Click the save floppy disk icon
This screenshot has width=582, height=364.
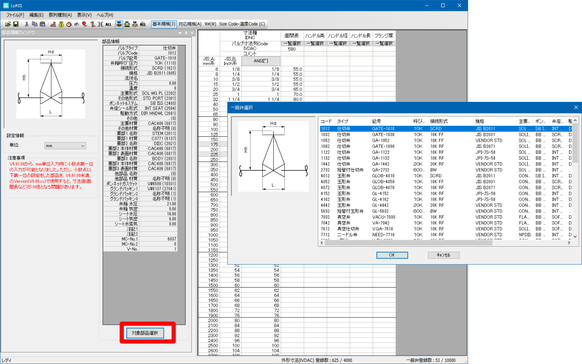pyautogui.click(x=16, y=24)
